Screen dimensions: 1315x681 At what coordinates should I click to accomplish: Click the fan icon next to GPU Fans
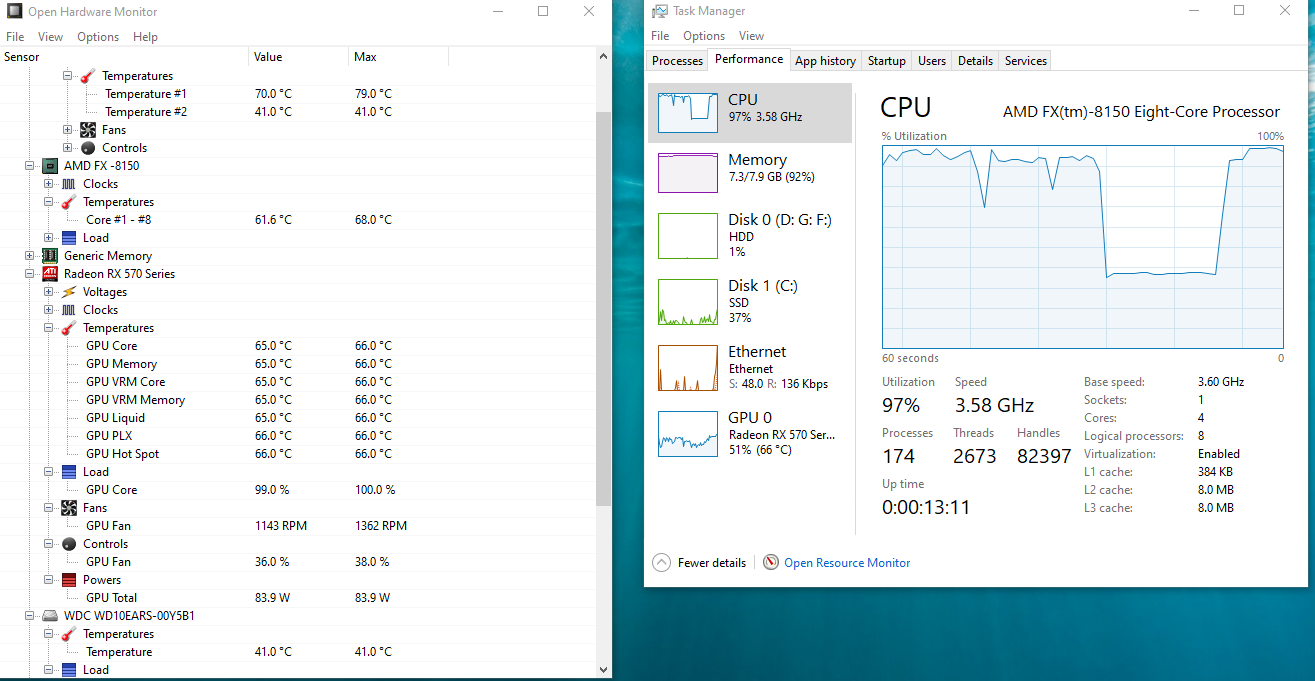click(69, 508)
